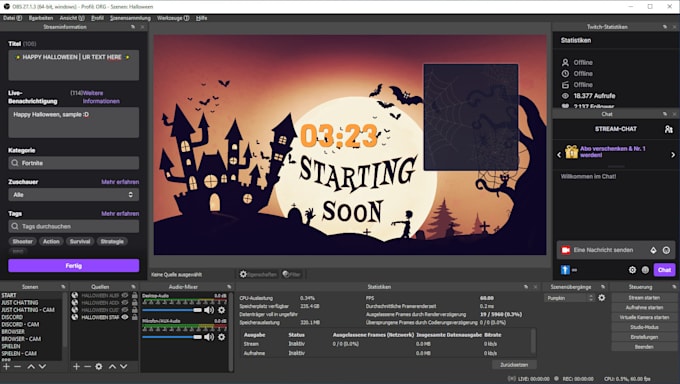
Task: Move source down in Quellen list
Action: (124, 367)
